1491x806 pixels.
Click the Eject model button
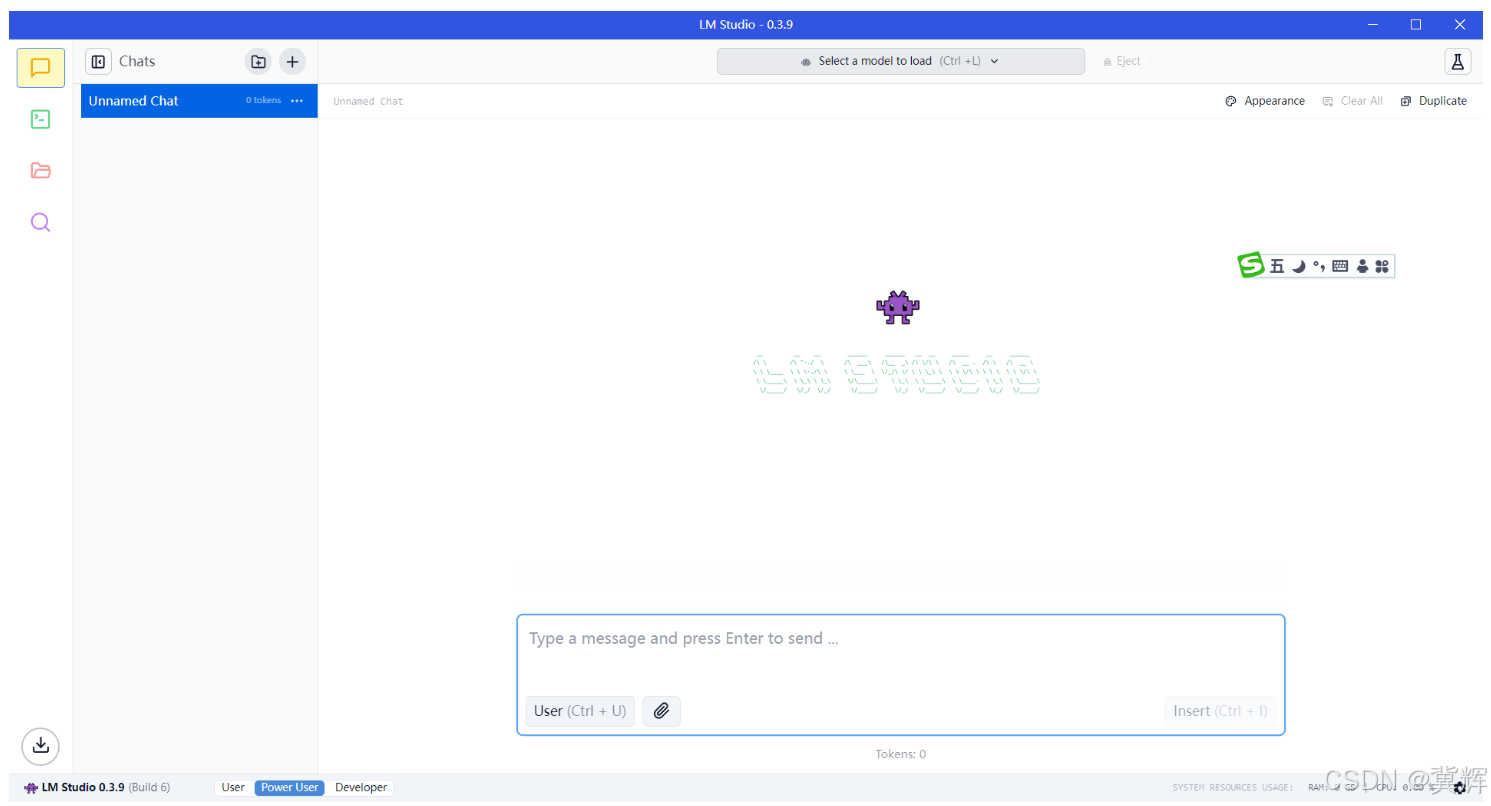tap(1122, 61)
